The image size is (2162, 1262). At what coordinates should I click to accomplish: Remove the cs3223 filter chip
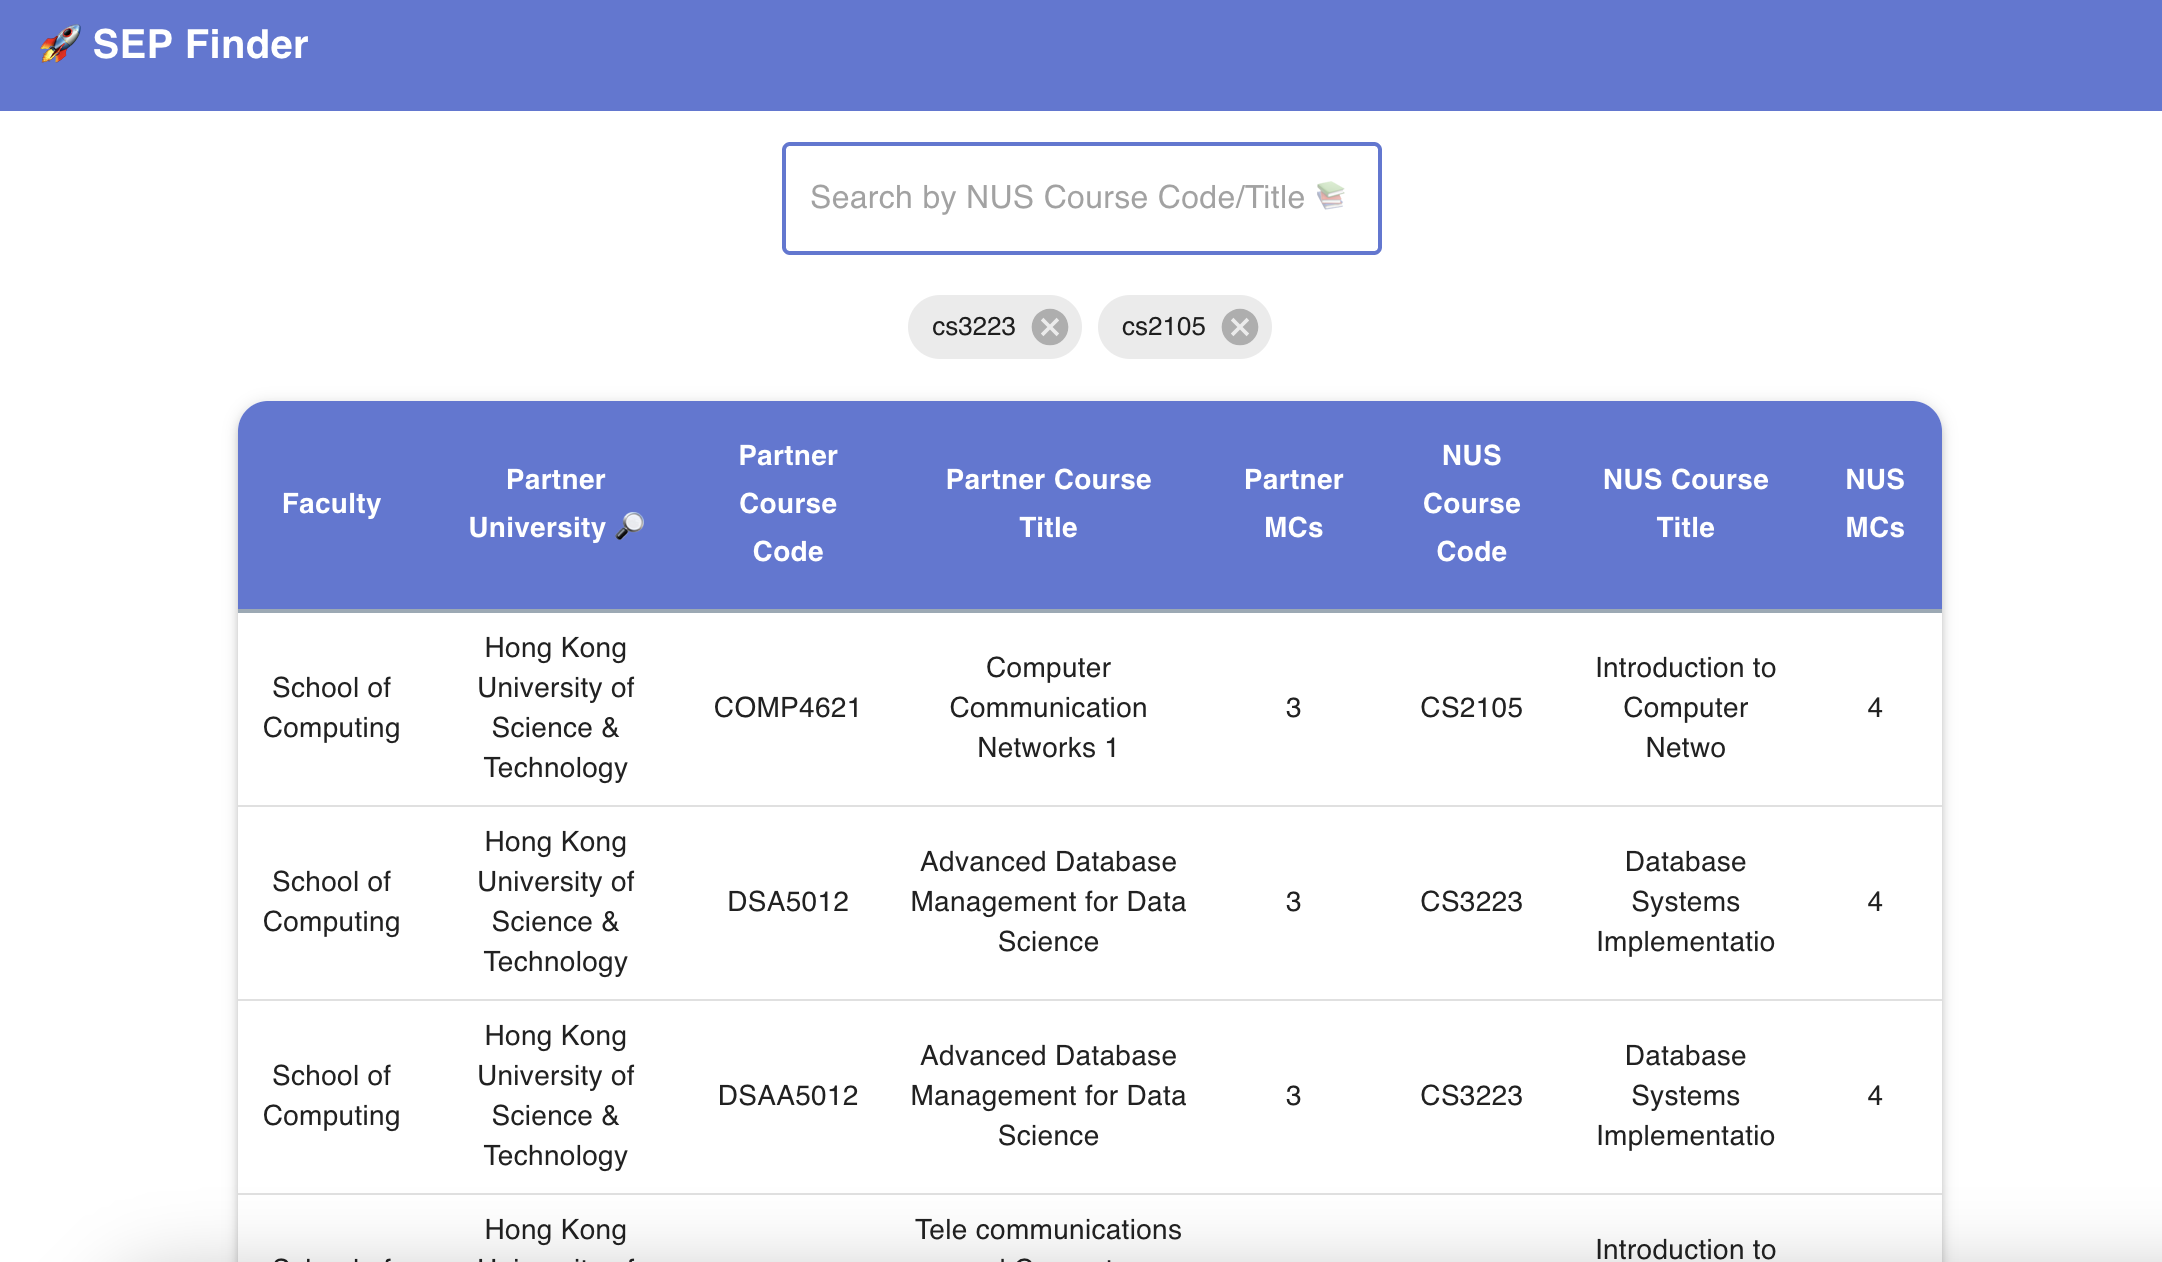coord(1049,327)
